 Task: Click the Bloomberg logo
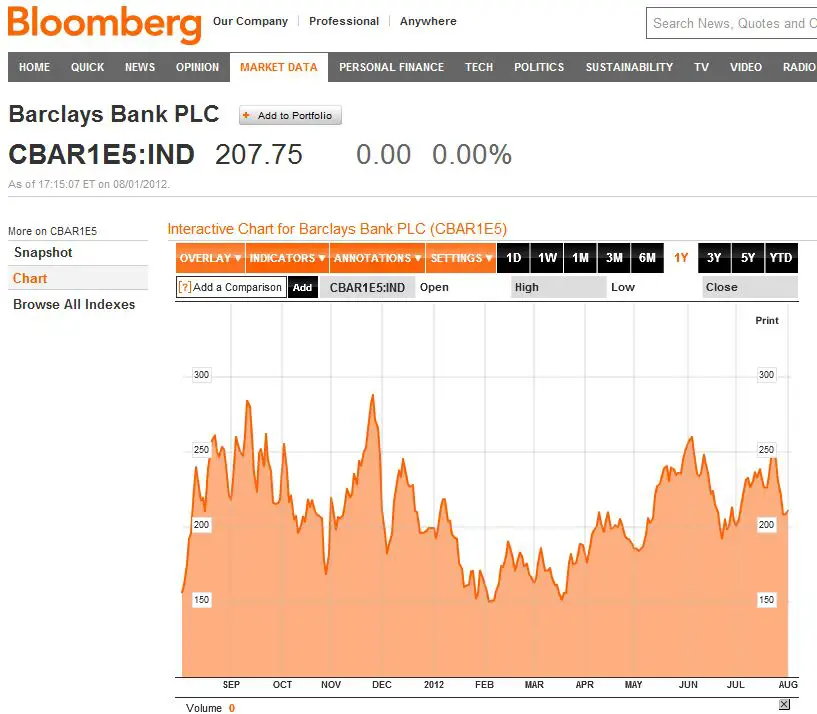coord(104,24)
